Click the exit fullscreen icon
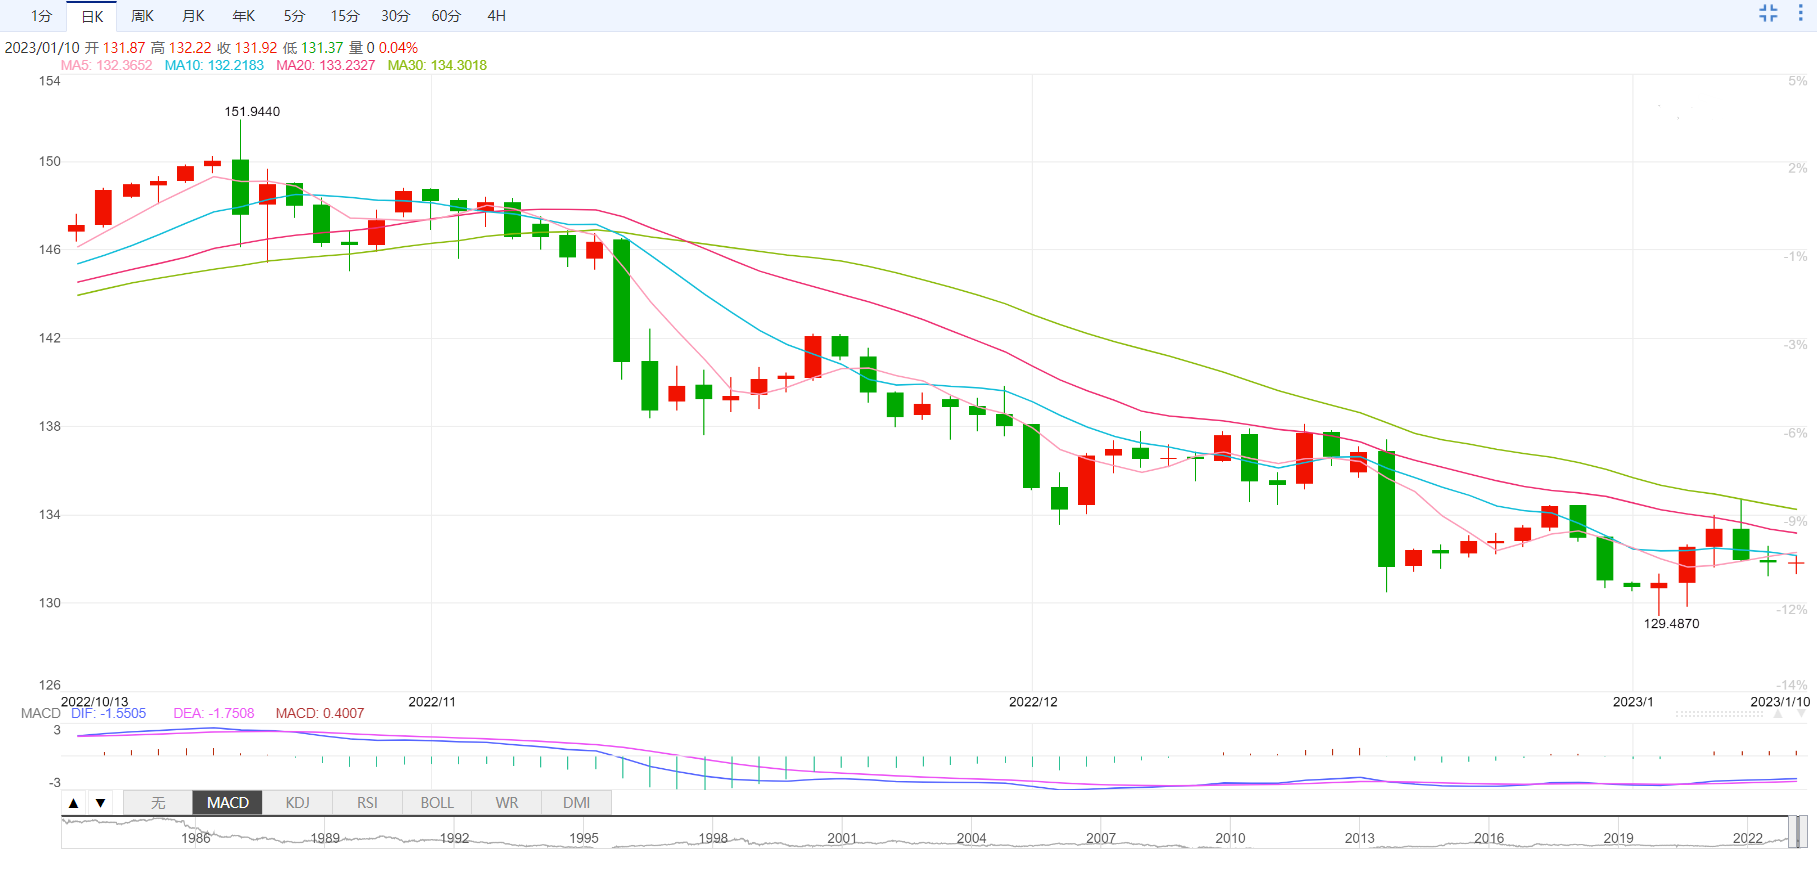Image resolution: width=1817 pixels, height=869 pixels. point(1768,13)
